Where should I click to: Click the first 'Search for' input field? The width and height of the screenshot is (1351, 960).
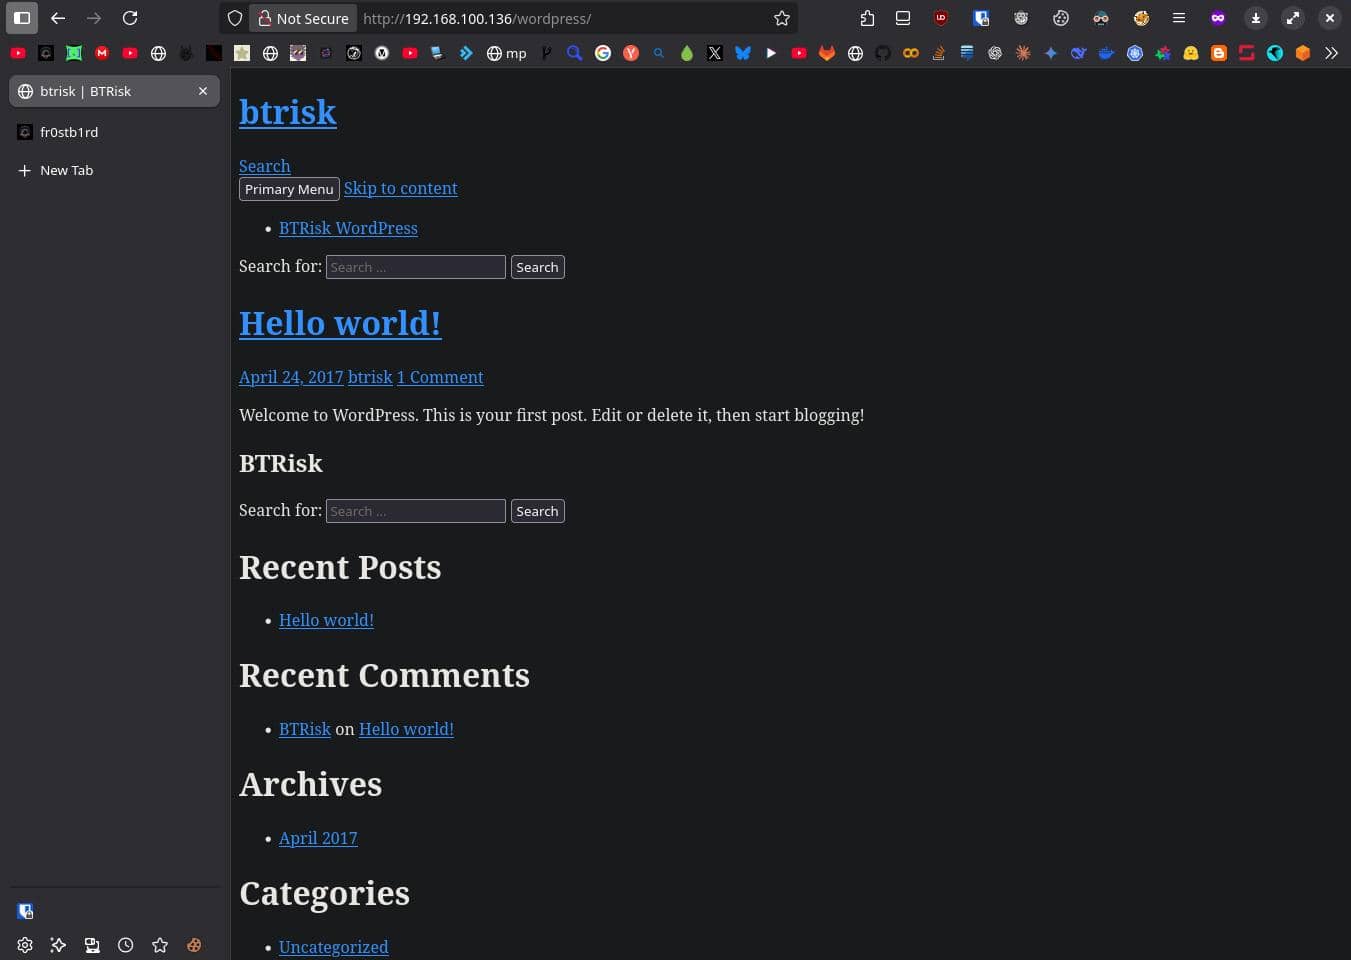point(415,267)
